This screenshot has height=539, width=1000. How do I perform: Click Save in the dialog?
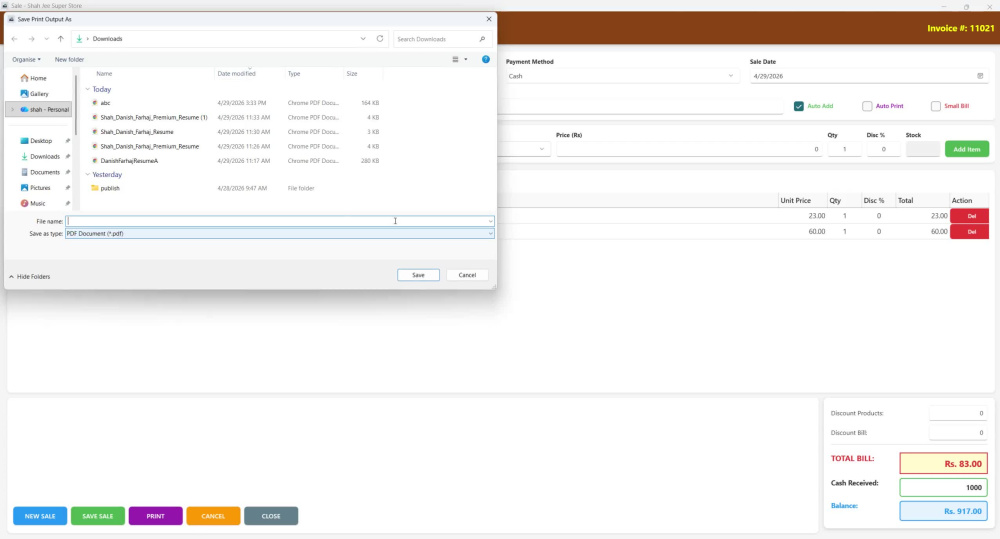418,275
